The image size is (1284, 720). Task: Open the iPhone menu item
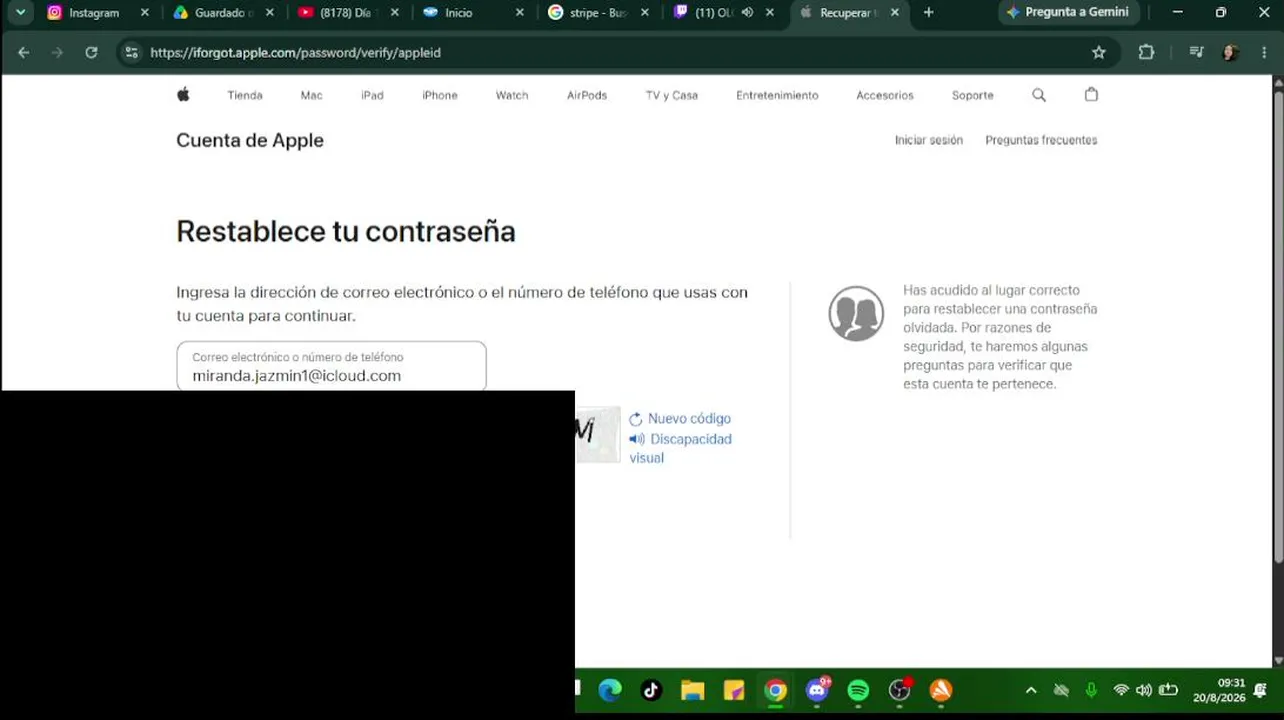(x=440, y=95)
